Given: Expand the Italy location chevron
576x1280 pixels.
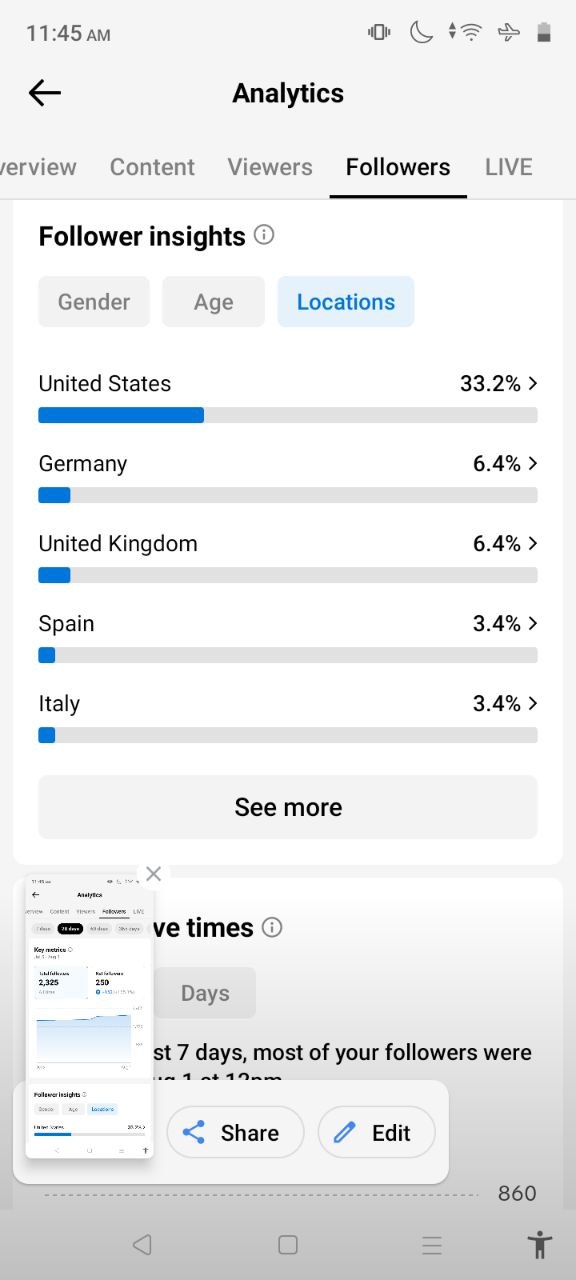Looking at the screenshot, I should (x=533, y=703).
